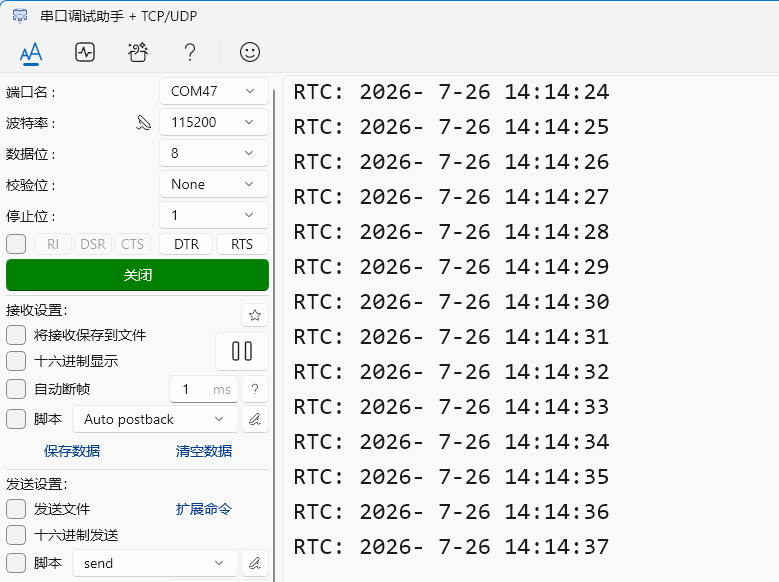This screenshot has height=582, width=779.
Task: Toggle the 自动断帧 checkbox
Action: (x=16, y=389)
